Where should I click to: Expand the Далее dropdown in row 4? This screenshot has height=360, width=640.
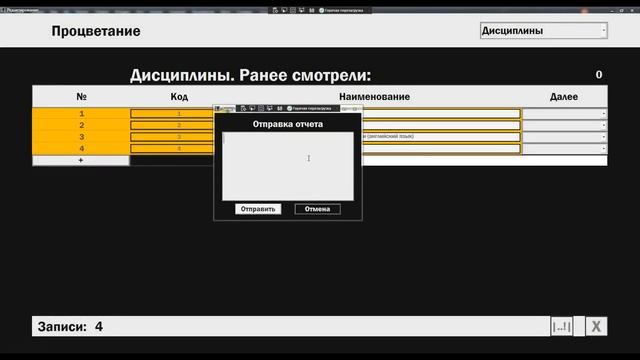564,149
